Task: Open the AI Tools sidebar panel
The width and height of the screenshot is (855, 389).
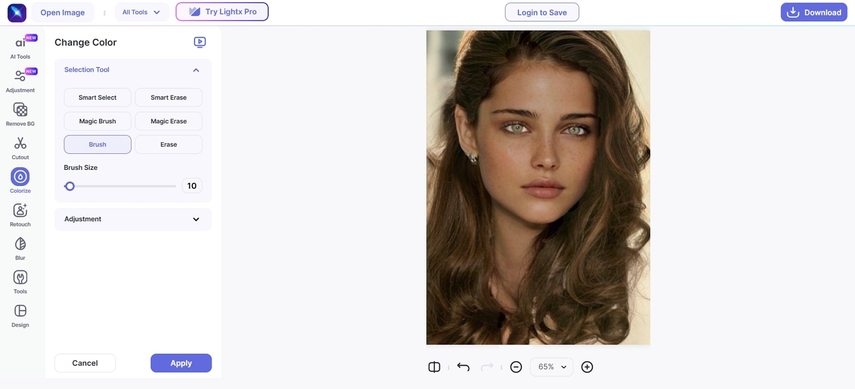Action: (x=20, y=47)
